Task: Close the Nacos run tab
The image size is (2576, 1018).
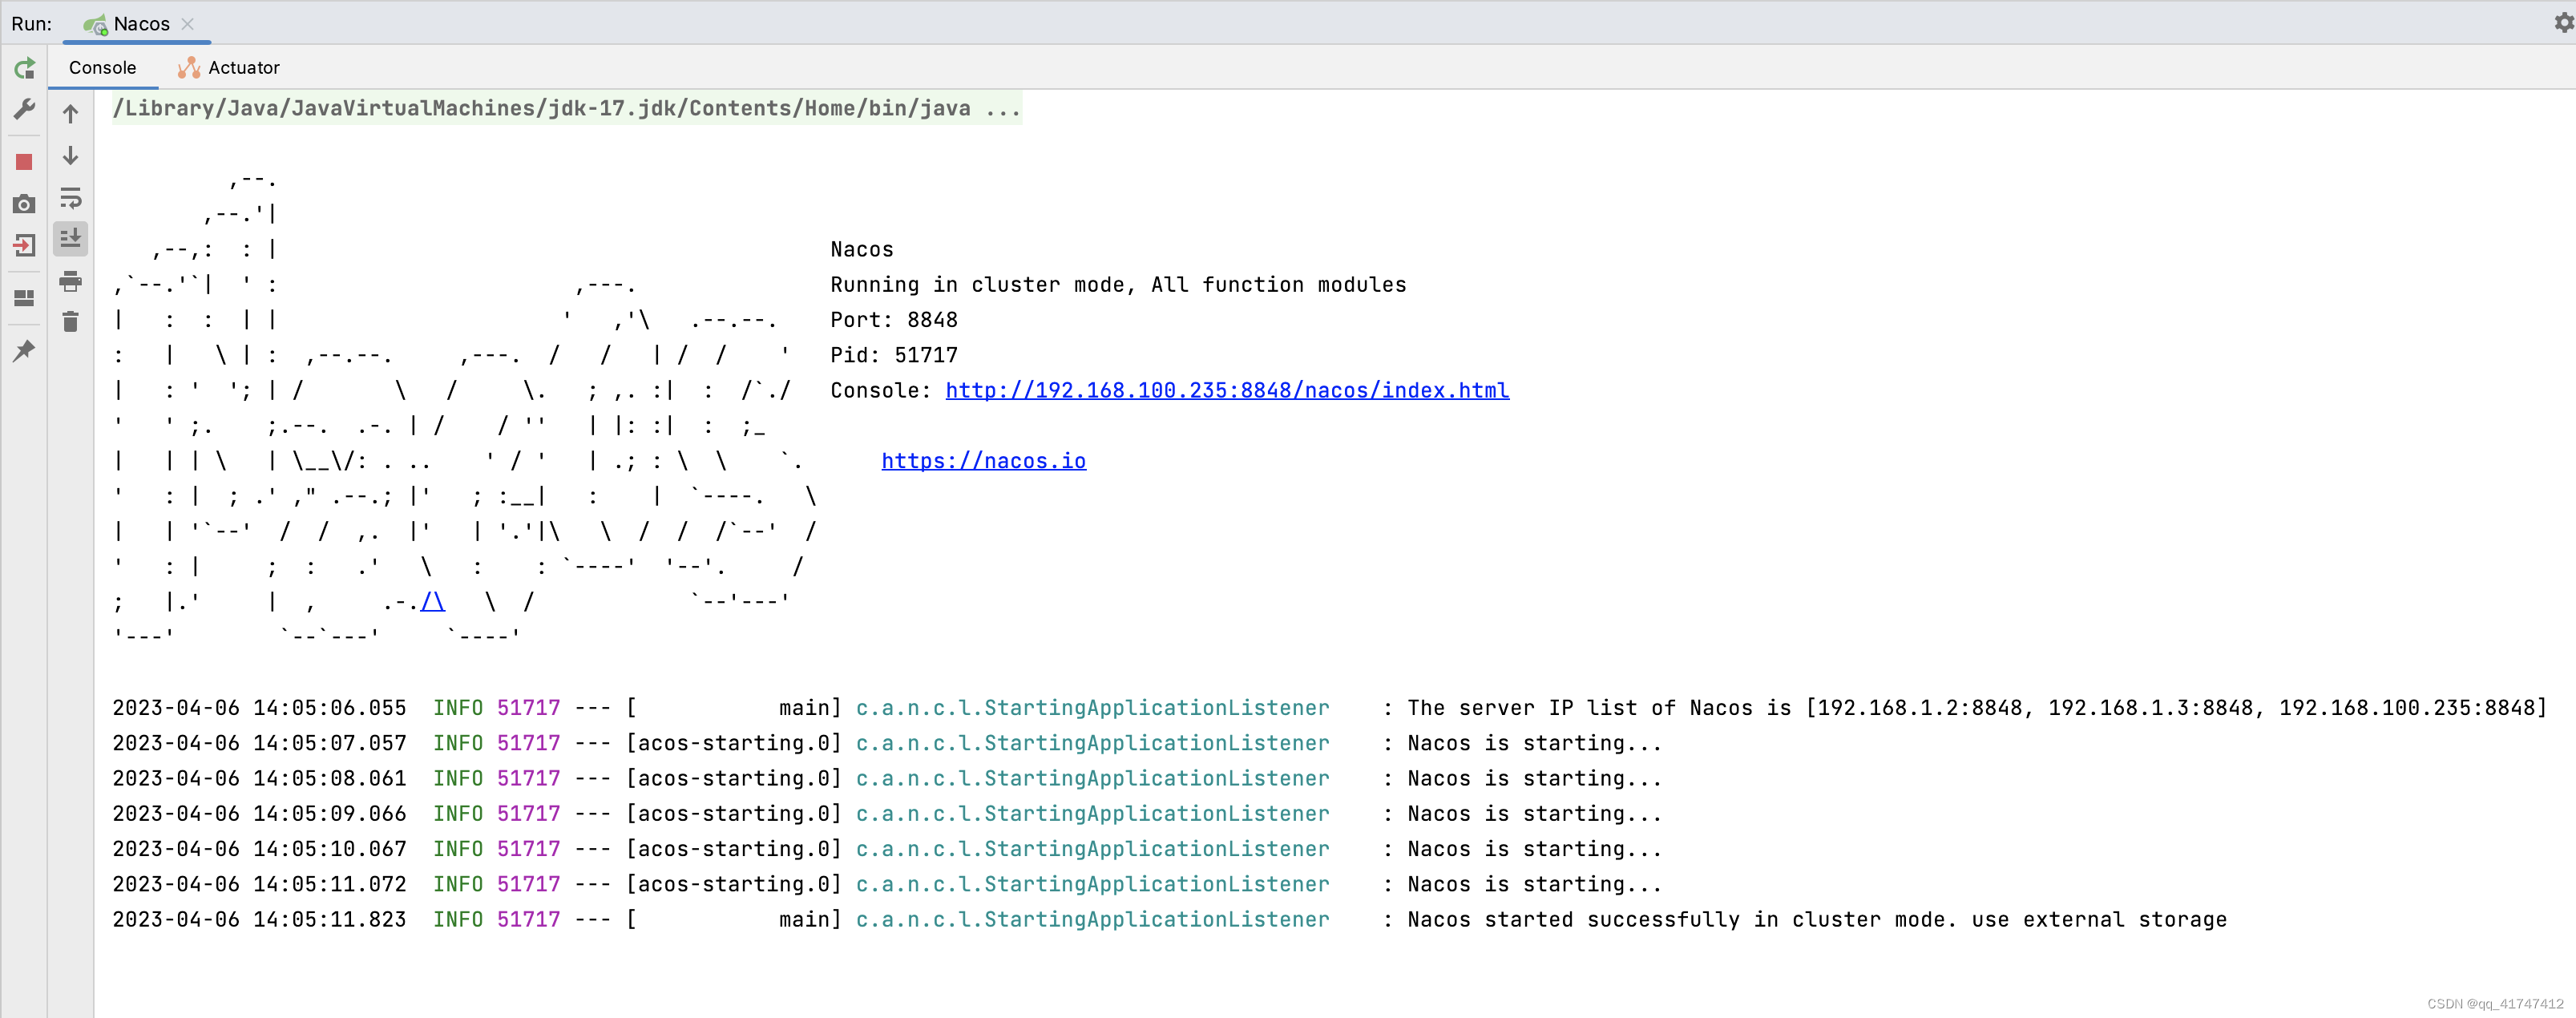Action: tap(189, 23)
